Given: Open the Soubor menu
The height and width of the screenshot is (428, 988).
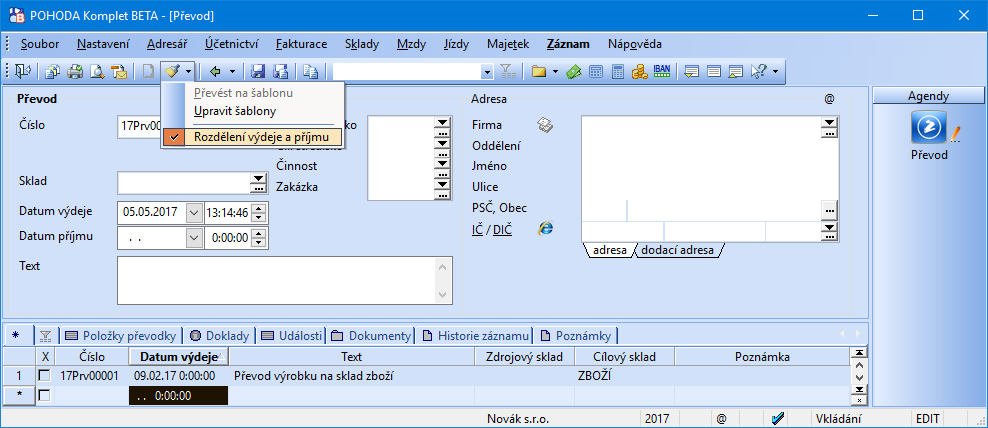Looking at the screenshot, I should (40, 44).
